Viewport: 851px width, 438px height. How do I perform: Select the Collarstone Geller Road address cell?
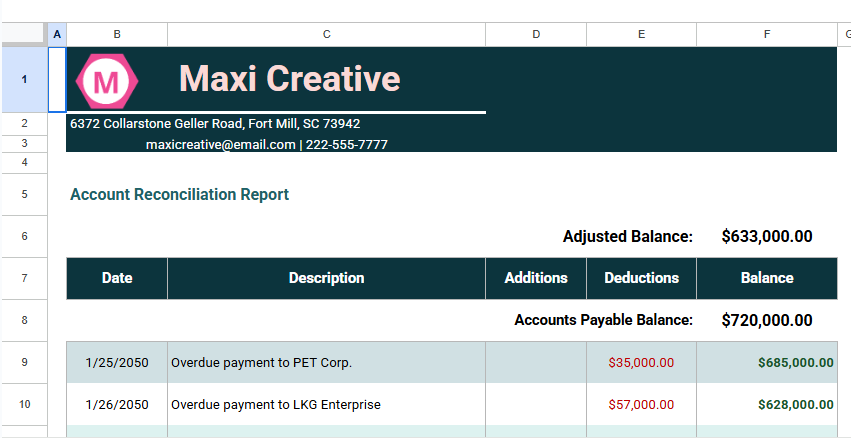point(215,123)
